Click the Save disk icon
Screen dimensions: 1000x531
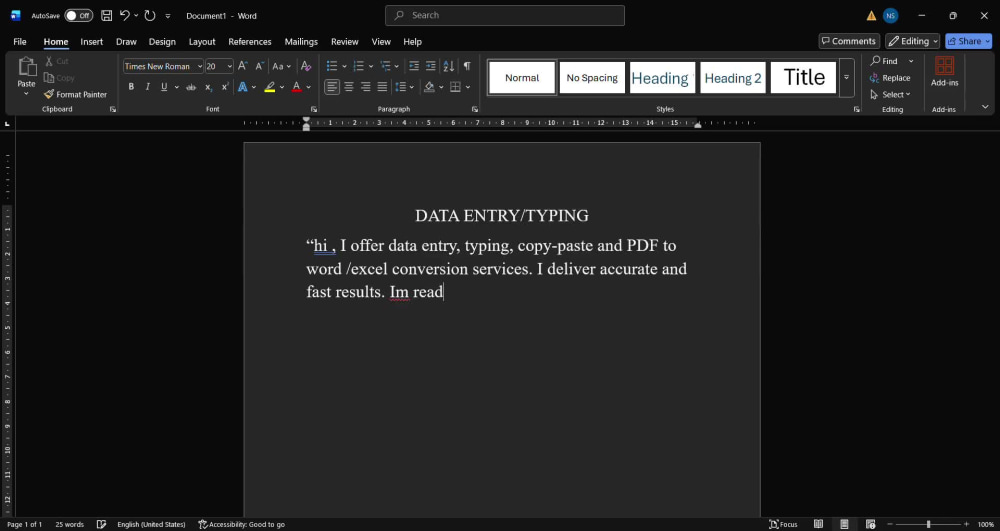point(107,15)
